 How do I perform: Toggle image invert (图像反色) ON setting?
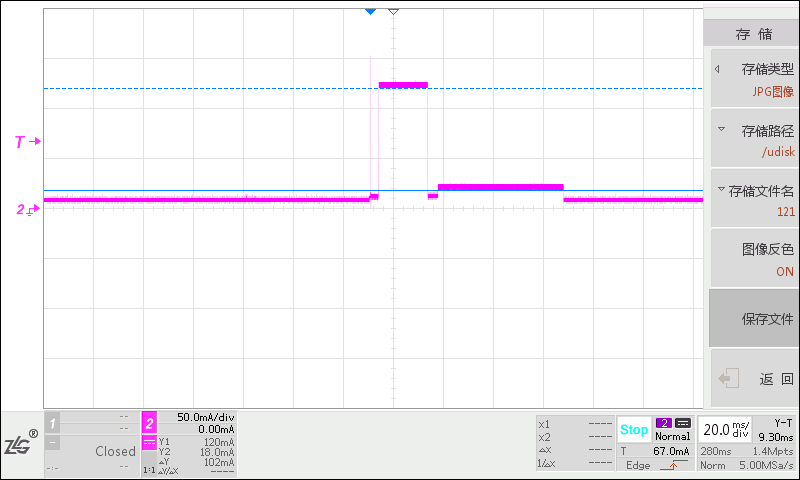[x=755, y=260]
